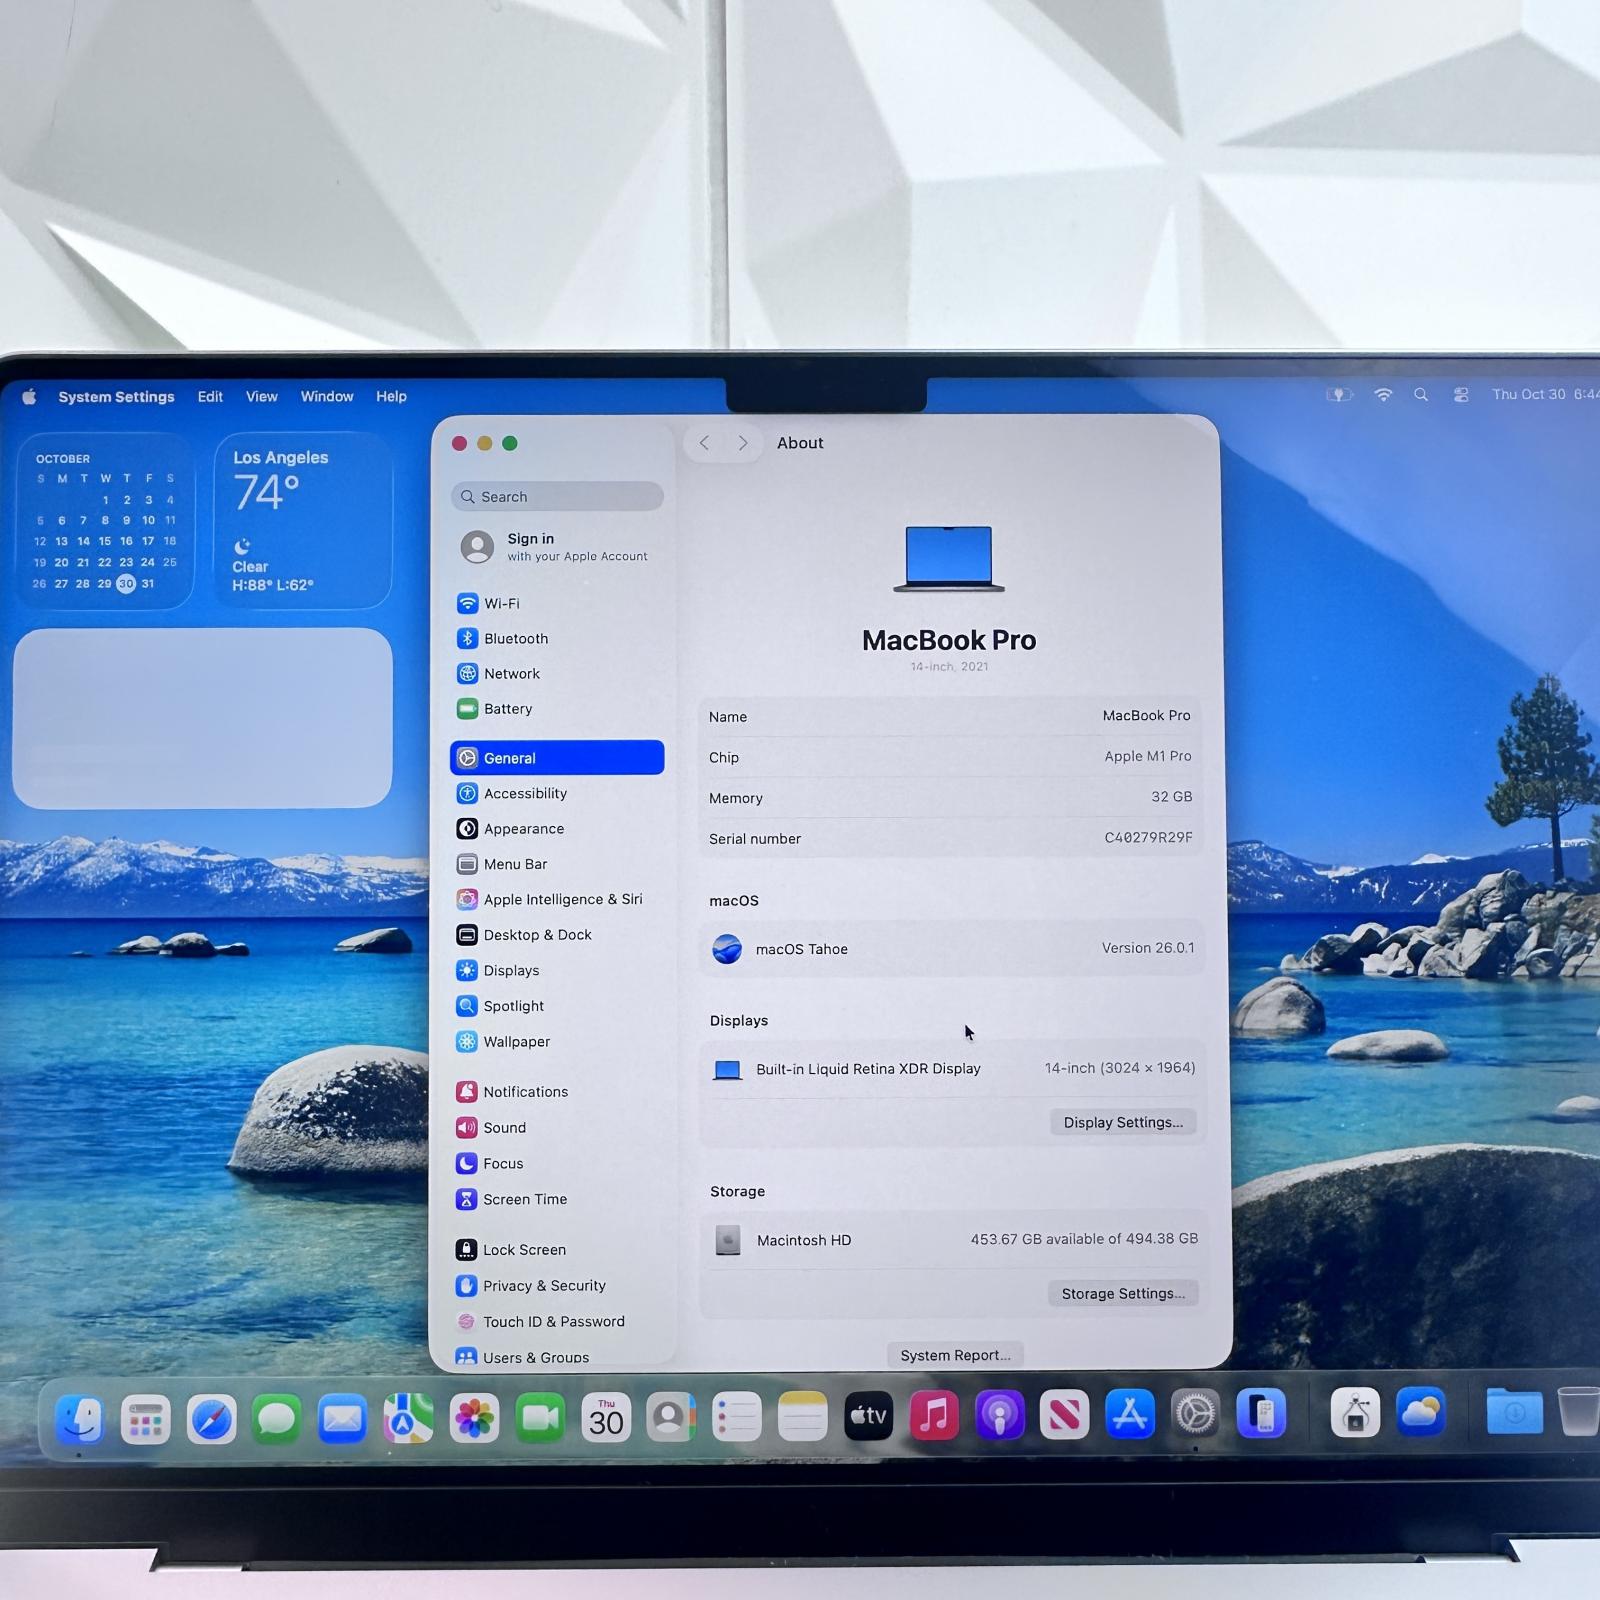Open Notifications settings in the sidebar
Screen dimensions: 1600x1600
525,1091
